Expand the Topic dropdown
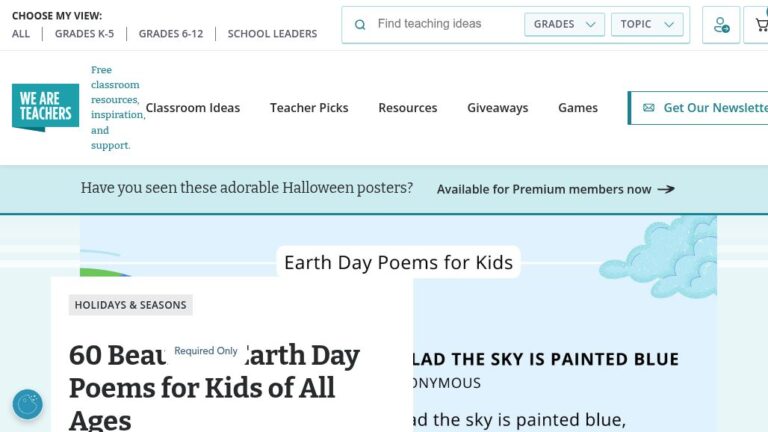Viewport: 768px width, 432px height. point(647,24)
